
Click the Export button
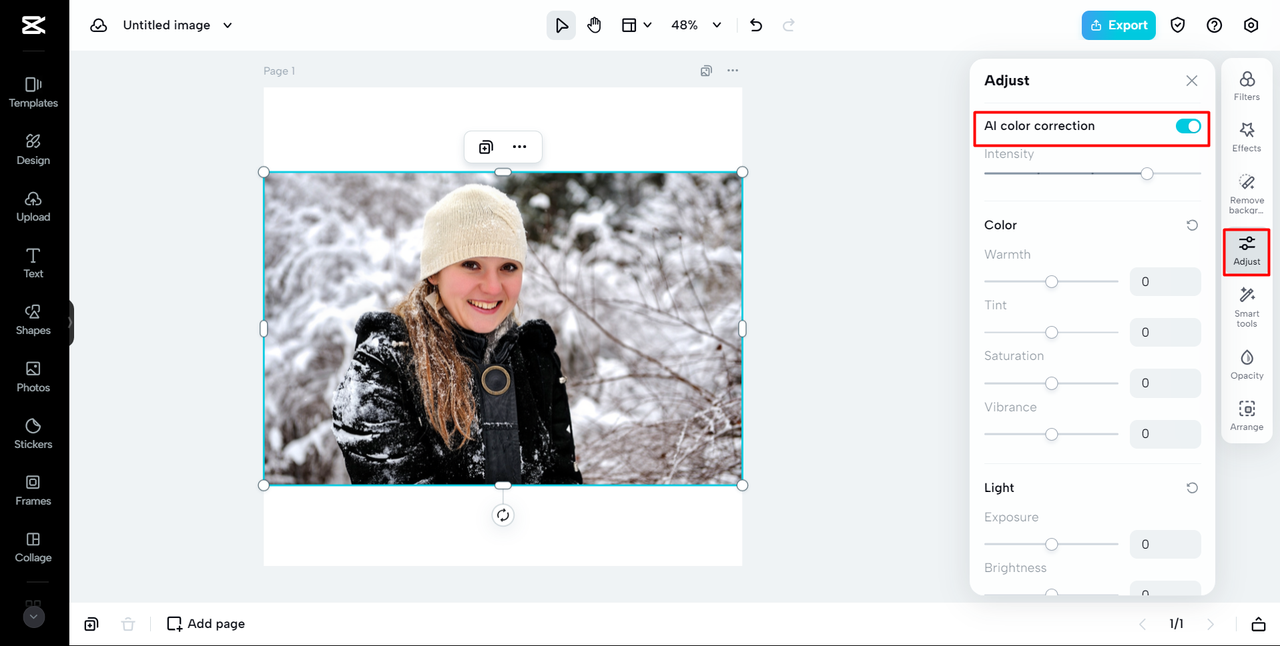(1118, 25)
